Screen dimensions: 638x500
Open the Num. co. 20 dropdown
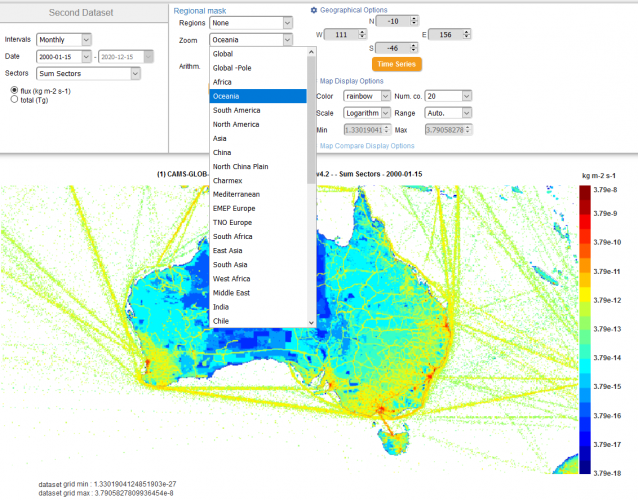click(448, 96)
